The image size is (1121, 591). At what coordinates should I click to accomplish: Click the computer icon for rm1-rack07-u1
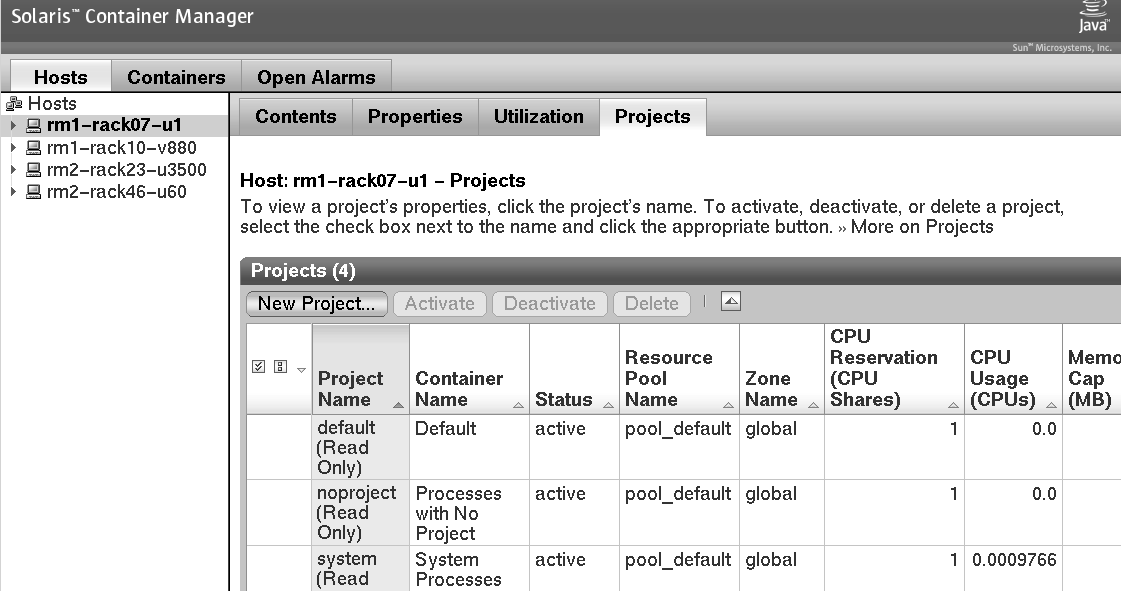[x=34, y=126]
